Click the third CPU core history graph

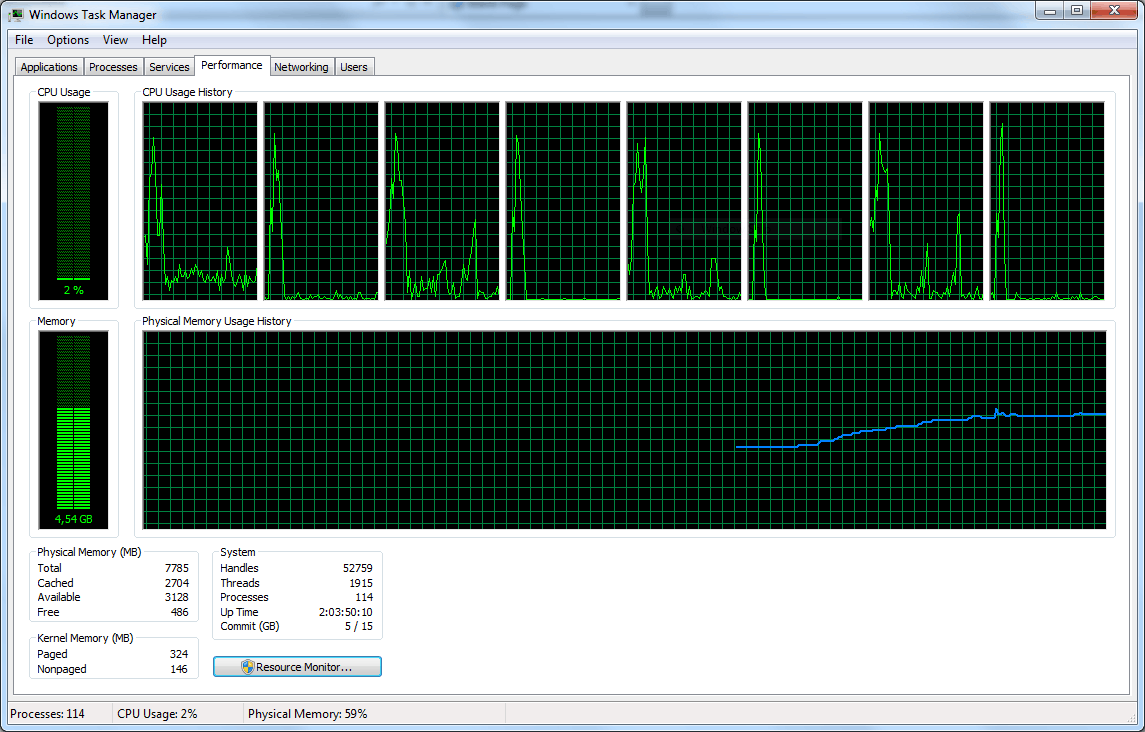[443, 201]
